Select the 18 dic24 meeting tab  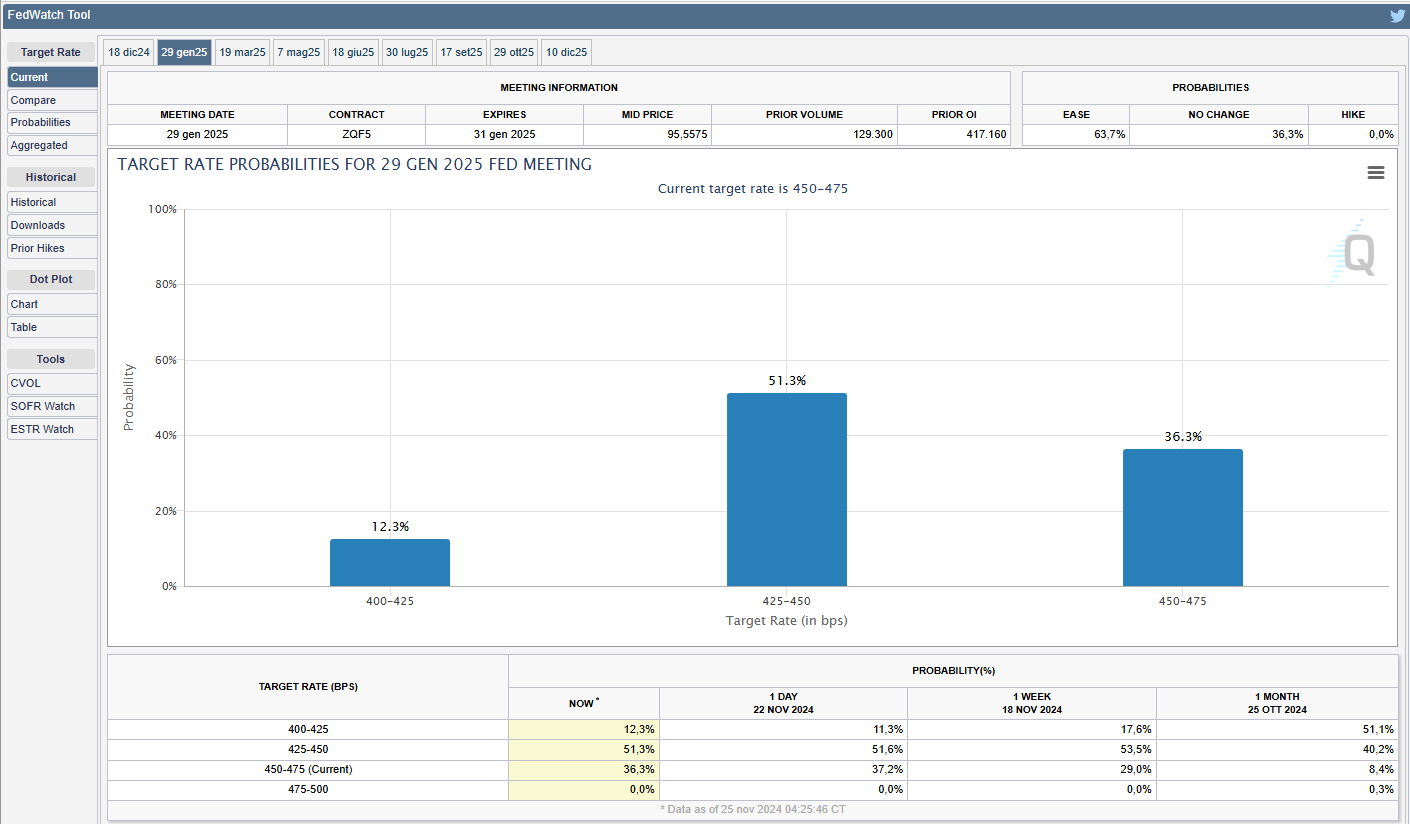click(129, 52)
